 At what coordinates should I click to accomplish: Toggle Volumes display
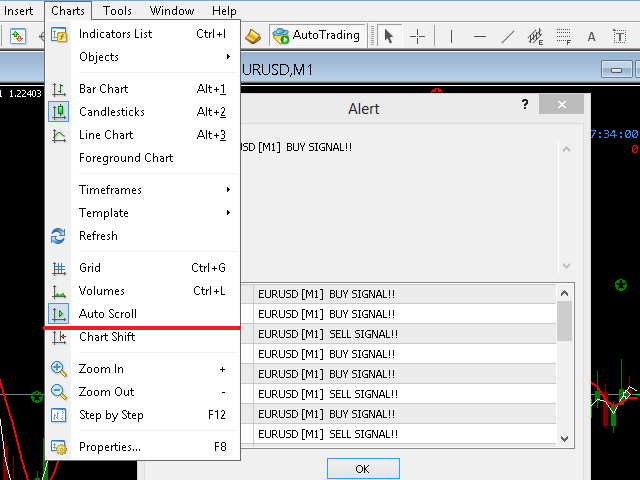(x=142, y=291)
